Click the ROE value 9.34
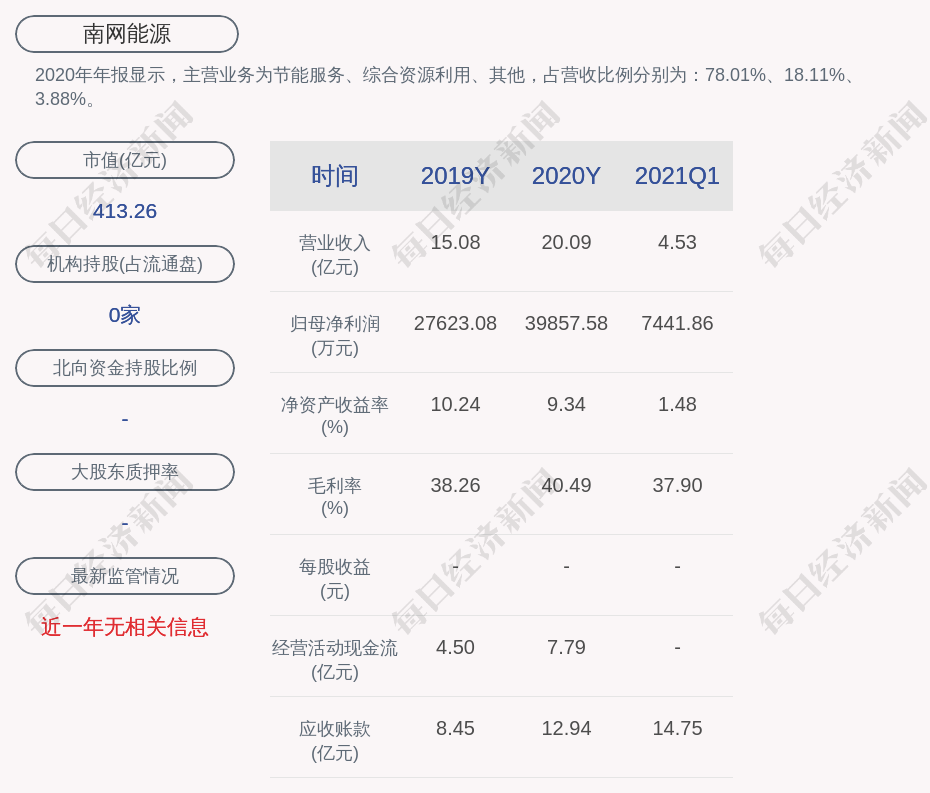Viewport: 930px width, 793px height. 566,405
